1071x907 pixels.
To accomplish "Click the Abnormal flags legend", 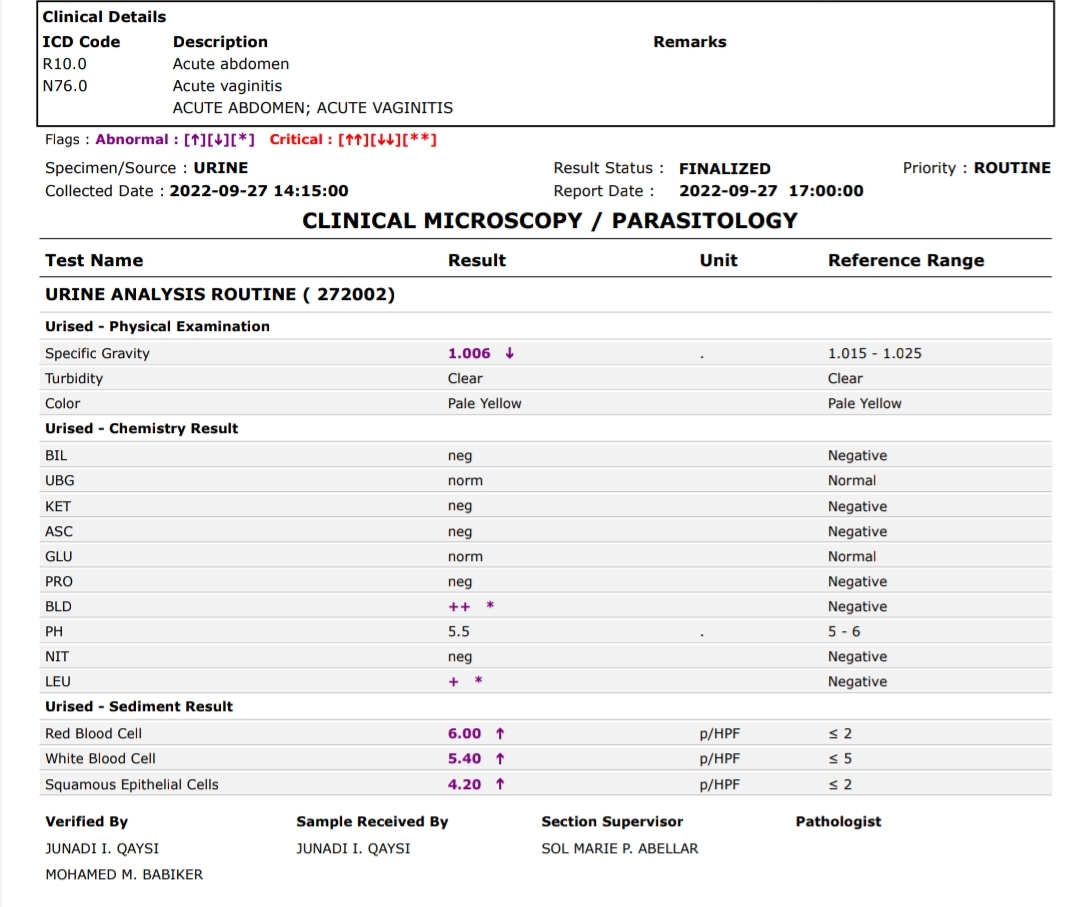I will pyautogui.click(x=175, y=139).
